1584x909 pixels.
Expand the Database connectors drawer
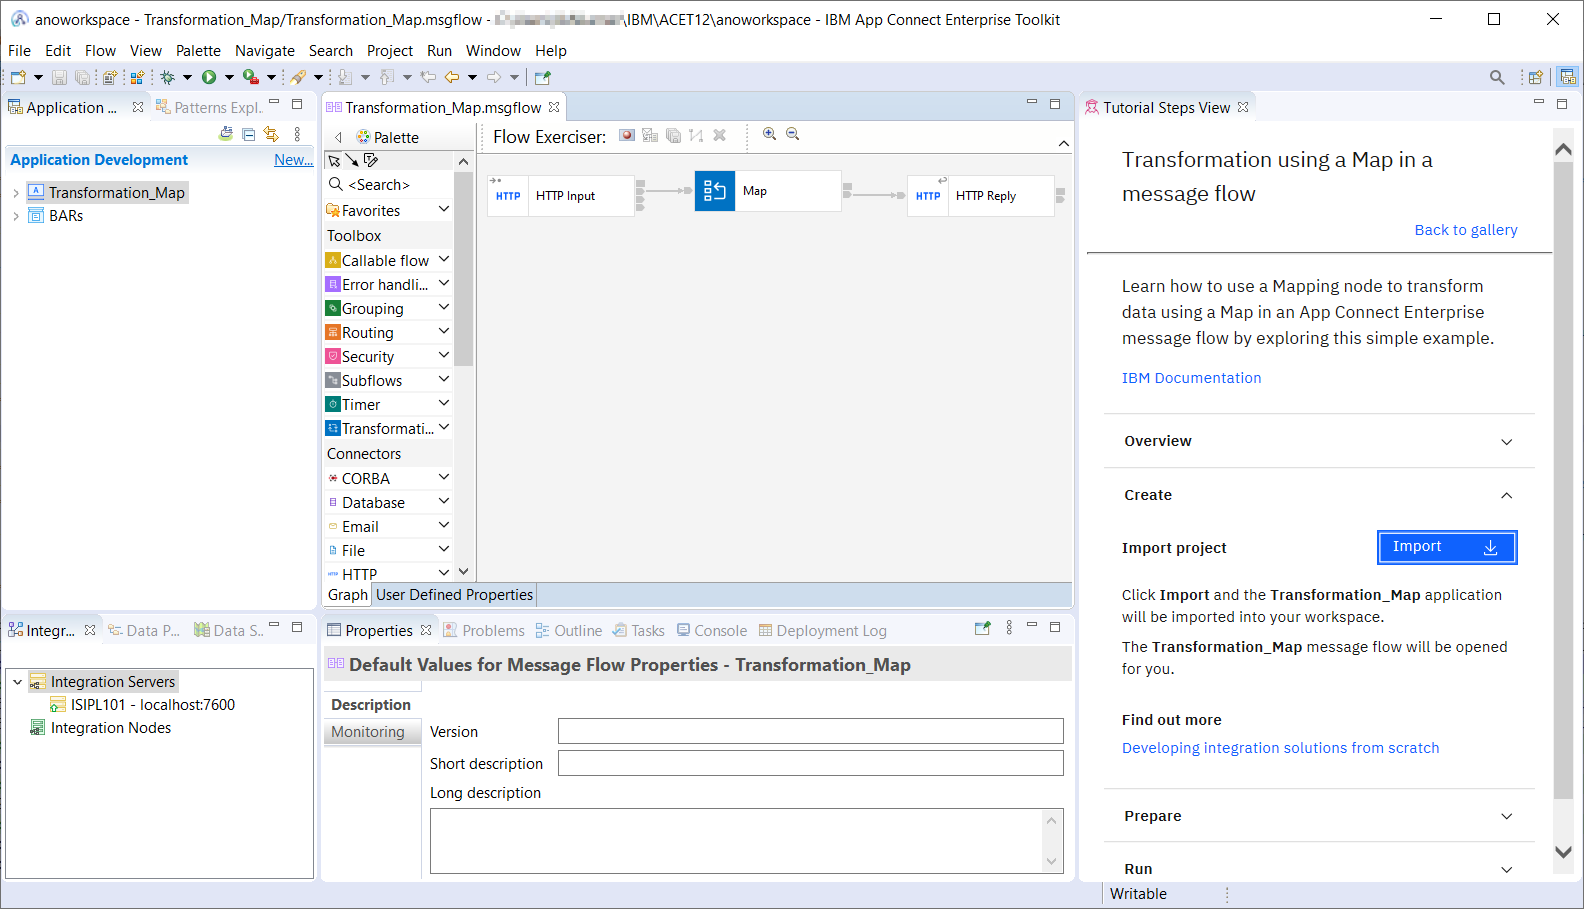coord(444,501)
